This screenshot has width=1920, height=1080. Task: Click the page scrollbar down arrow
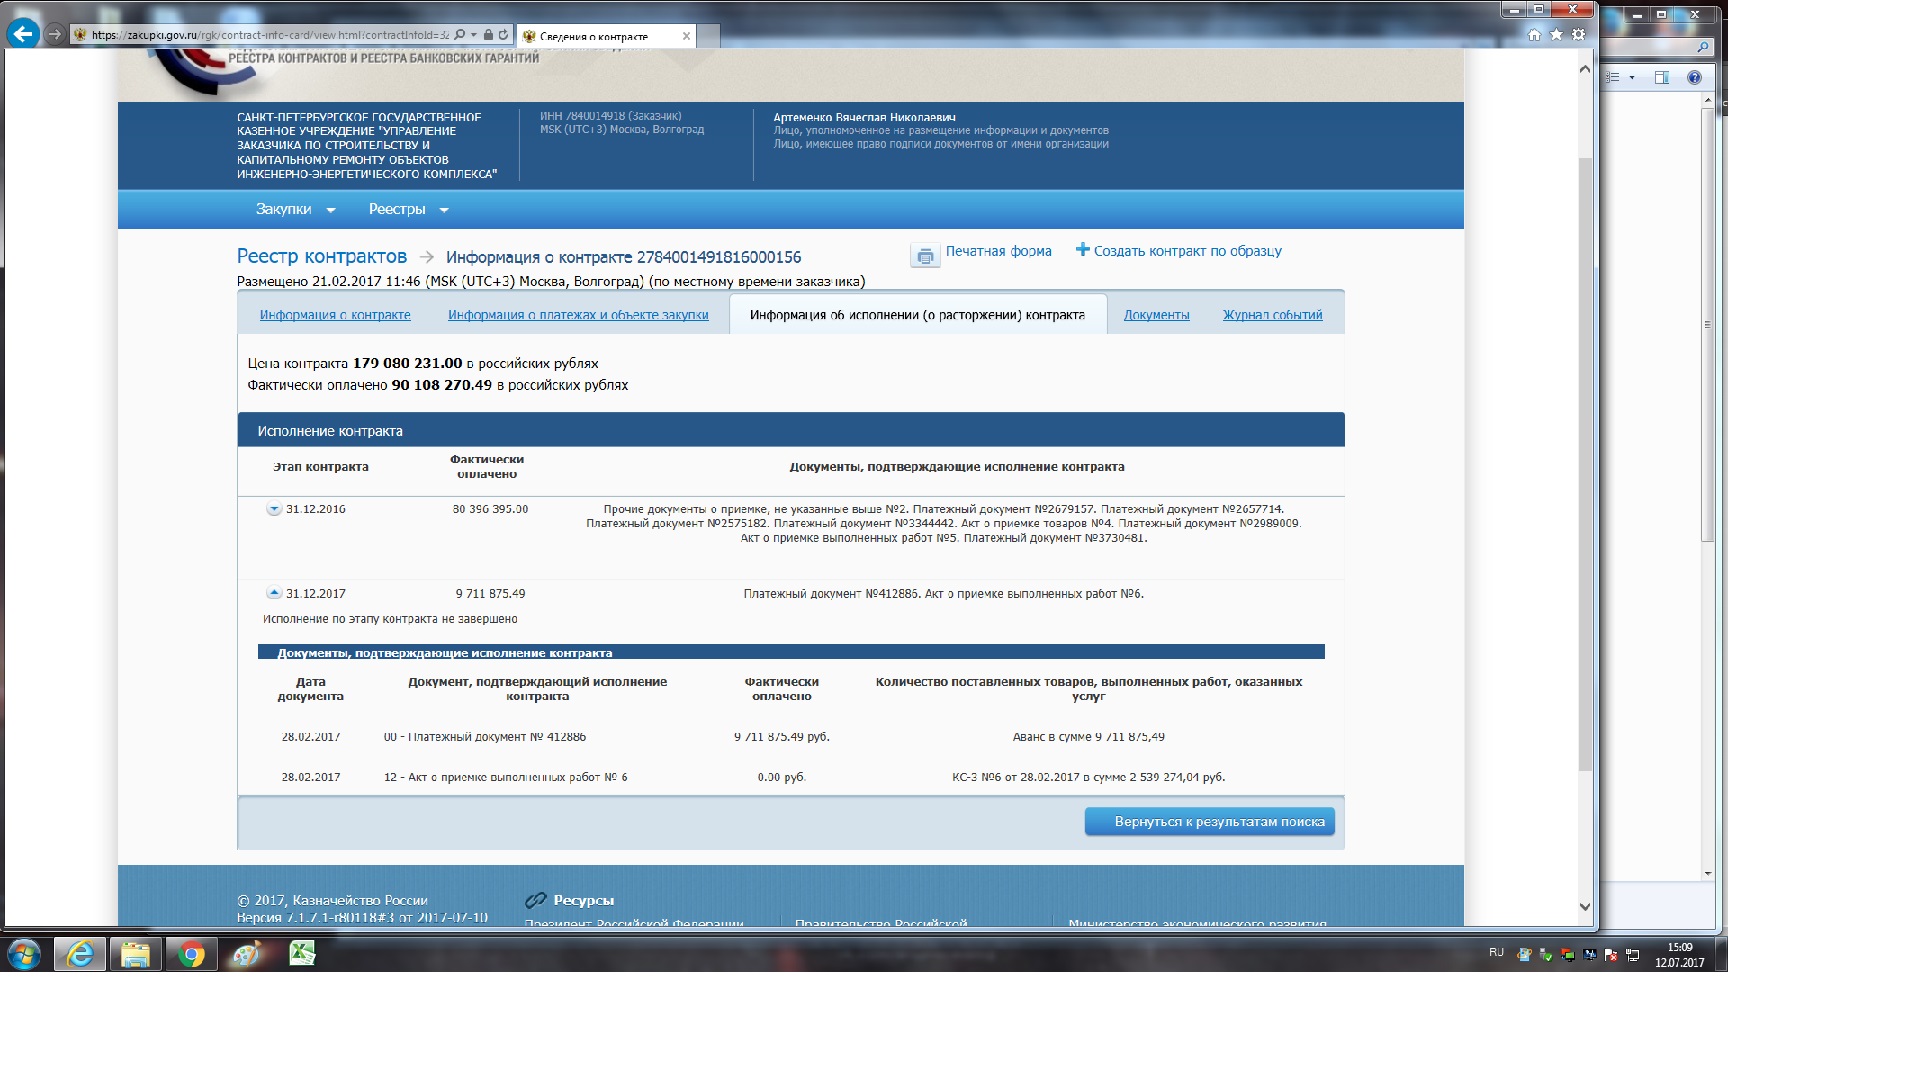coord(1584,907)
